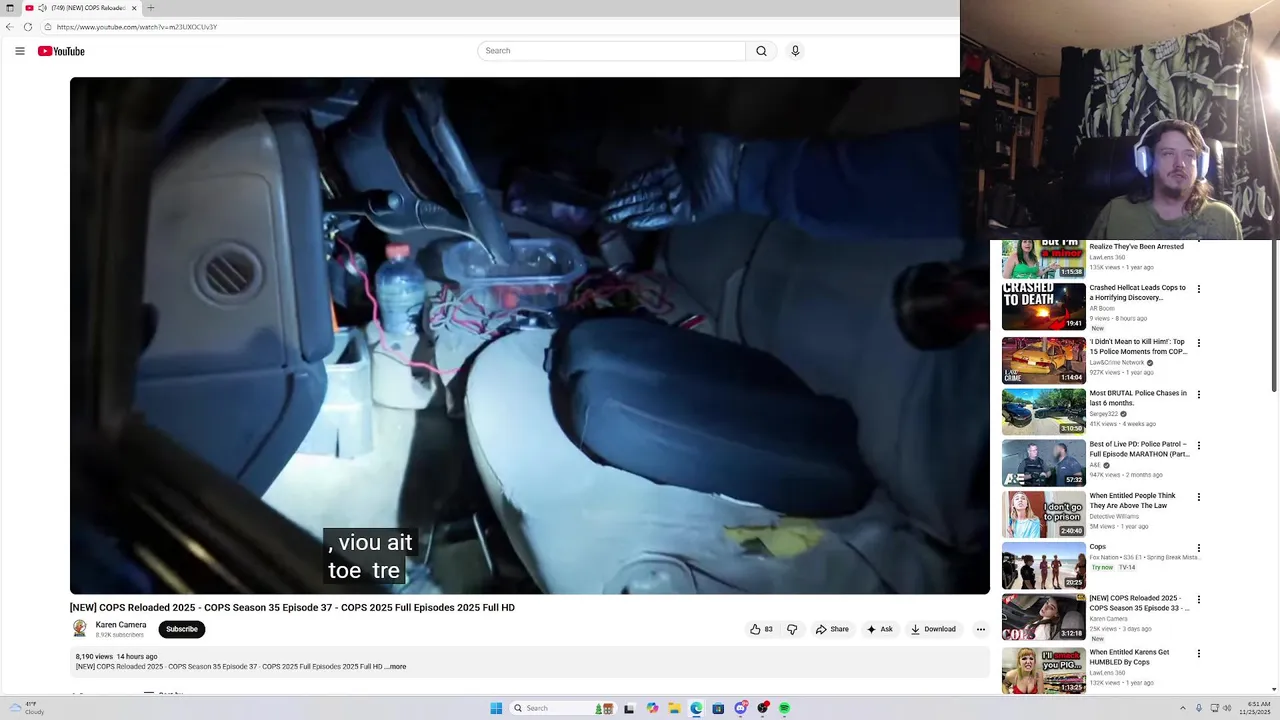The image size is (1280, 720).
Task: Open the Ask AI button
Action: 880,629
